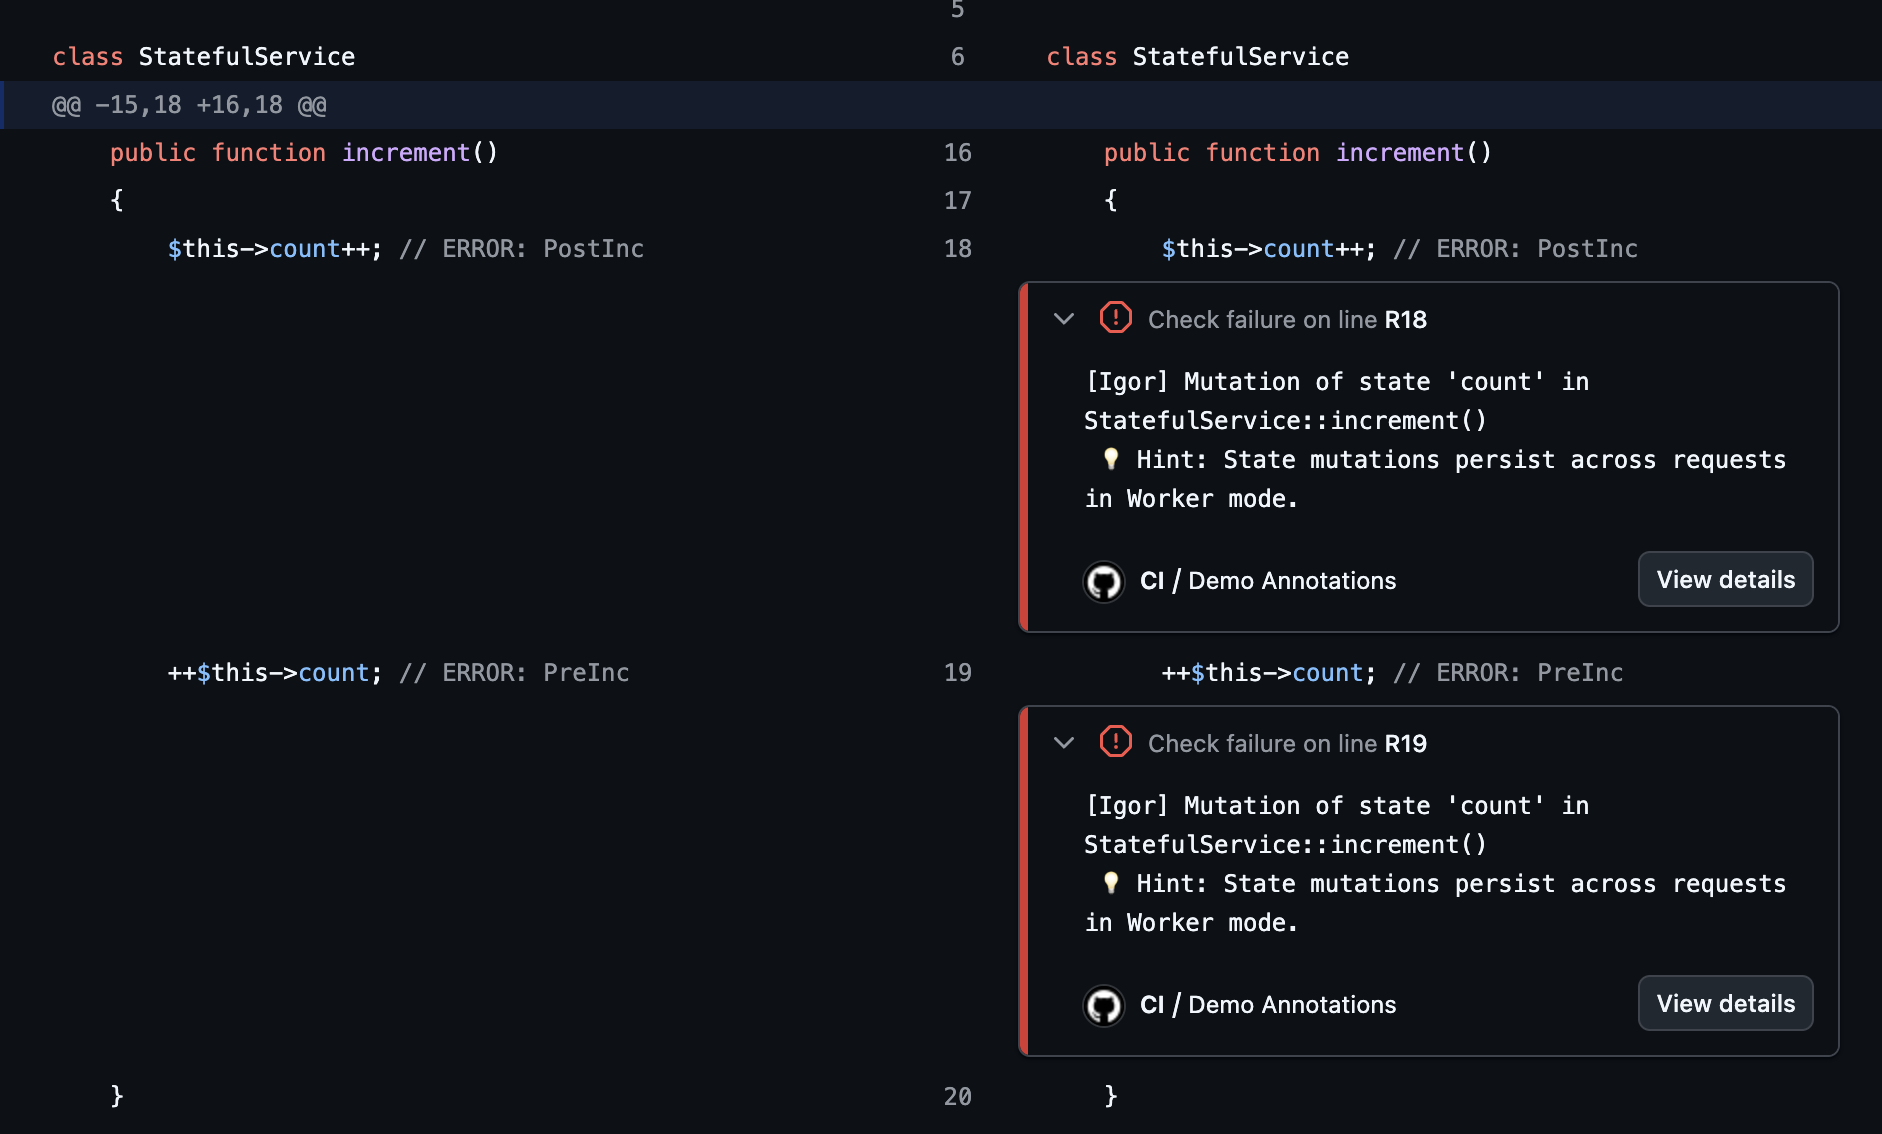1882x1134 pixels.
Task: Click the PreInc code line in right pane
Action: 1392,673
